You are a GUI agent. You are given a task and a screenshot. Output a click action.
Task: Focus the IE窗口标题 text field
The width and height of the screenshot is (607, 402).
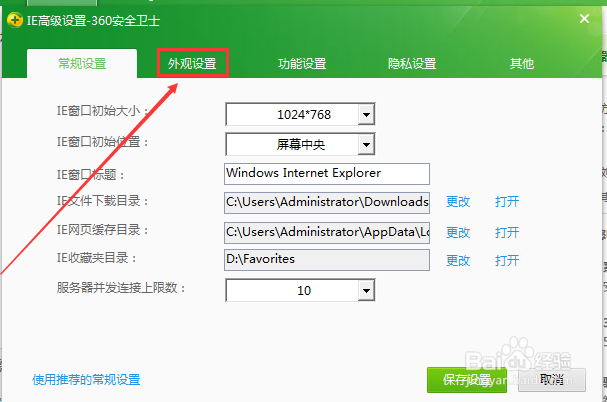pyautogui.click(x=327, y=174)
